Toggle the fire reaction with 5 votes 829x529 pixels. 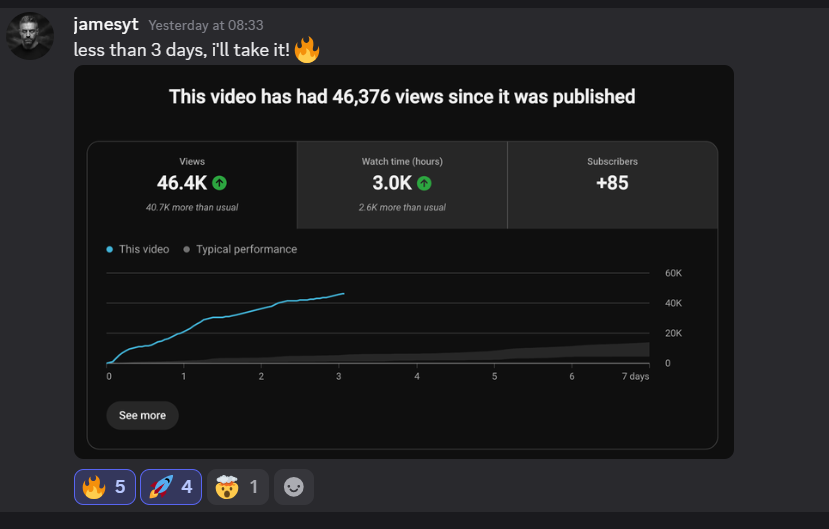[x=105, y=487]
